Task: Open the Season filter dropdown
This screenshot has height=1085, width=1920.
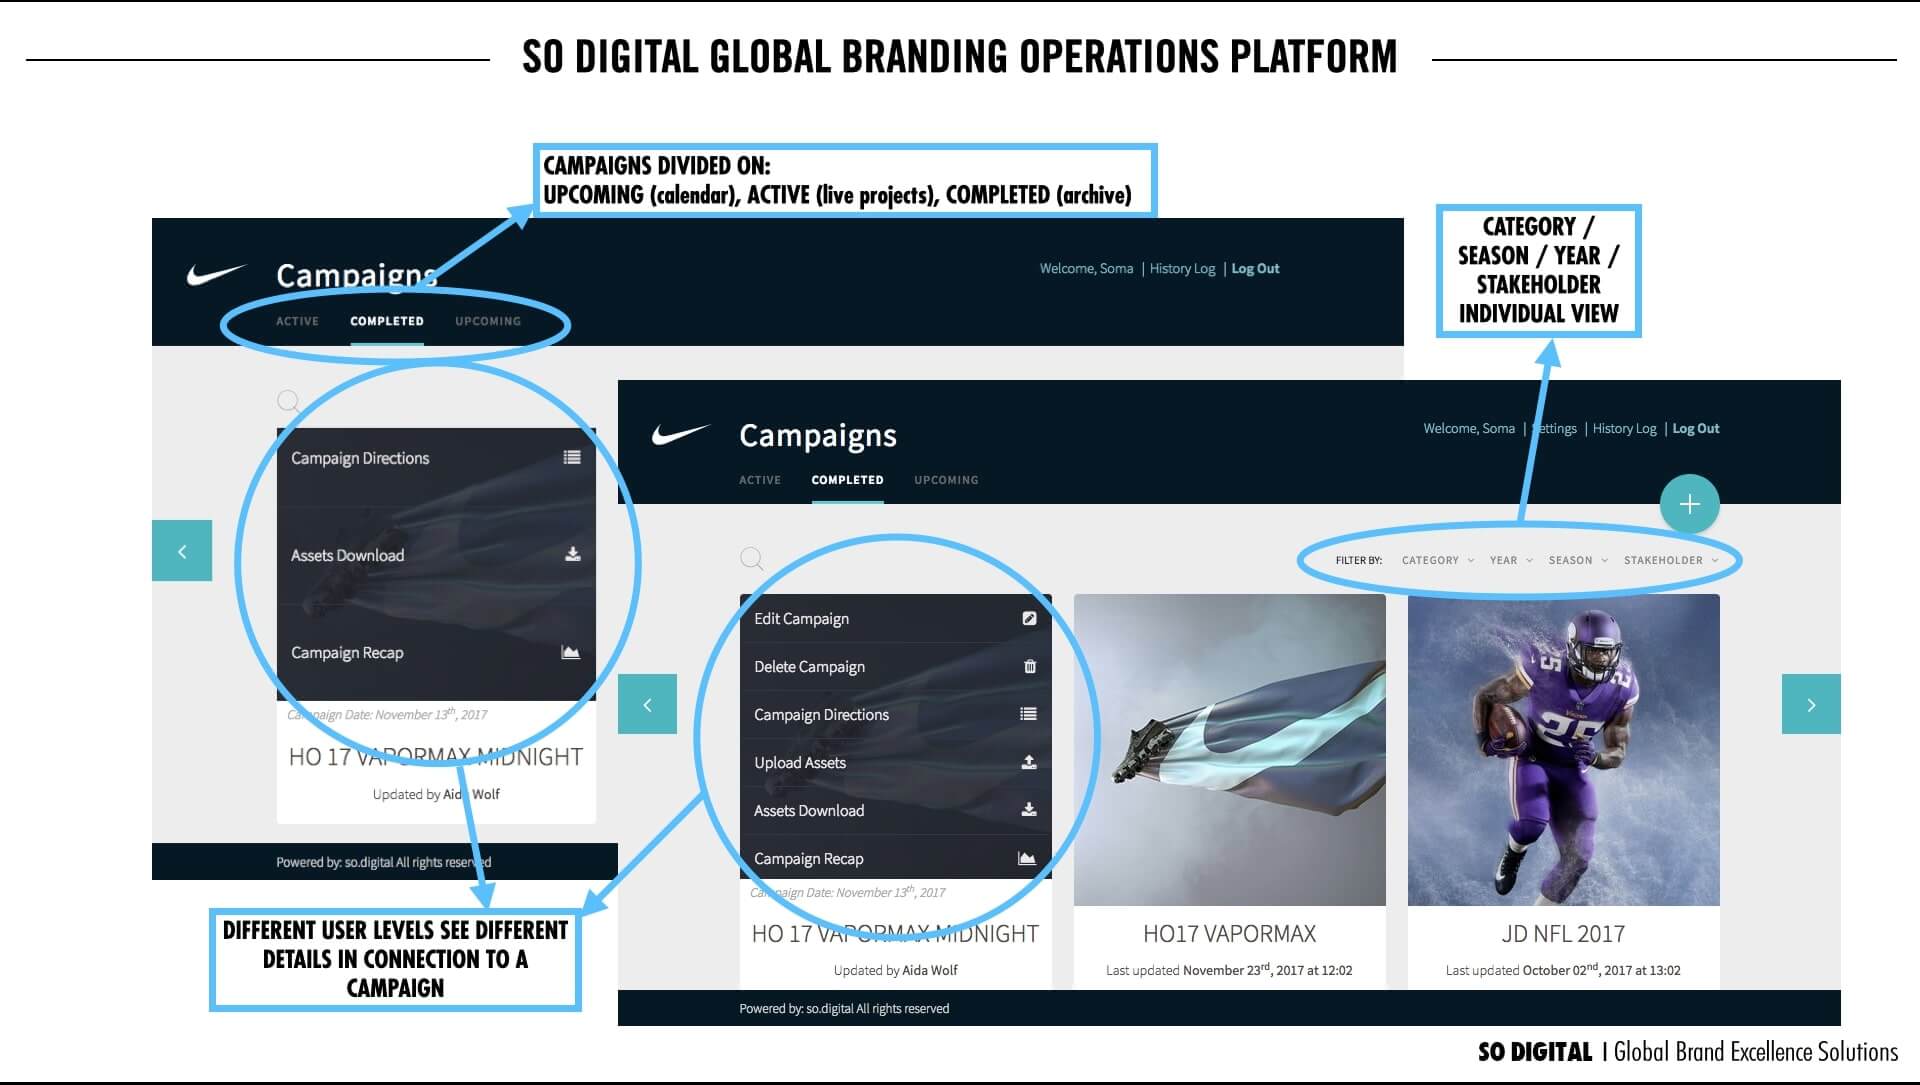Action: [x=1578, y=560]
